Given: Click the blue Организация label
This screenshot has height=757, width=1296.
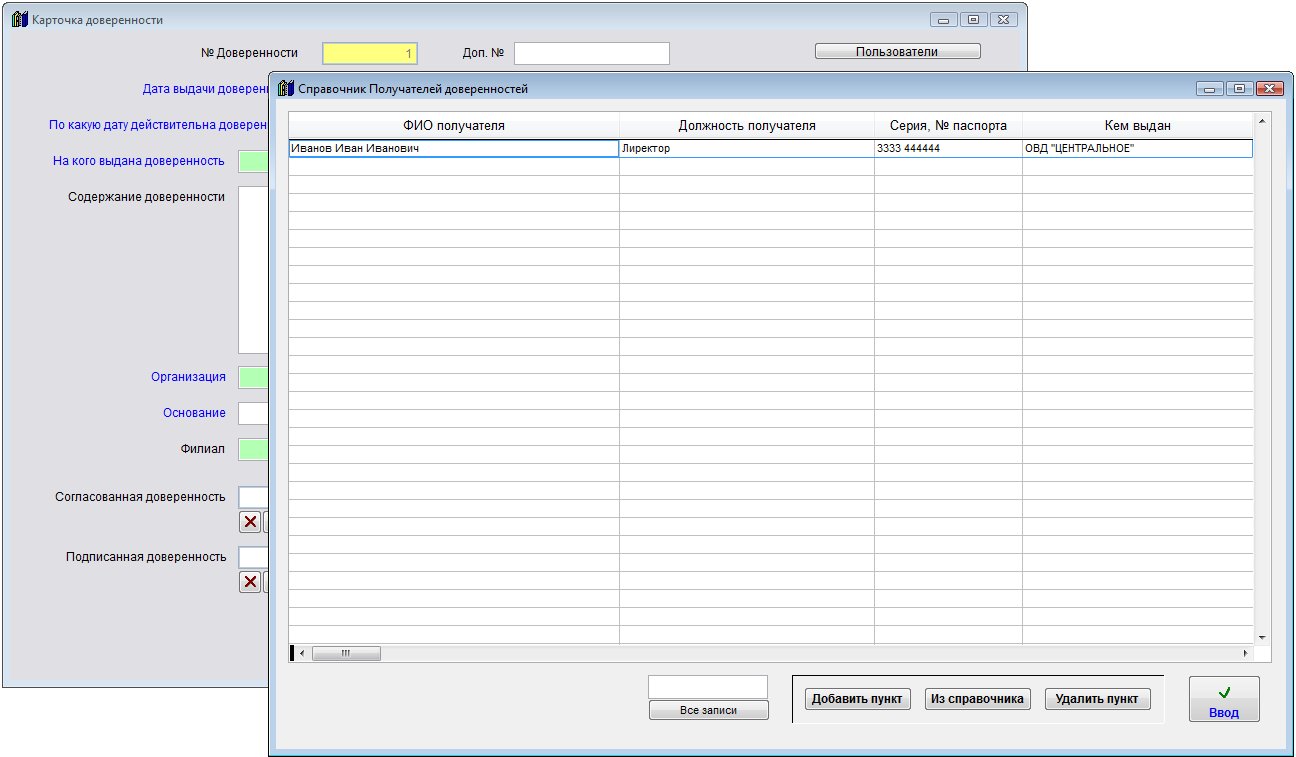Looking at the screenshot, I should (188, 377).
